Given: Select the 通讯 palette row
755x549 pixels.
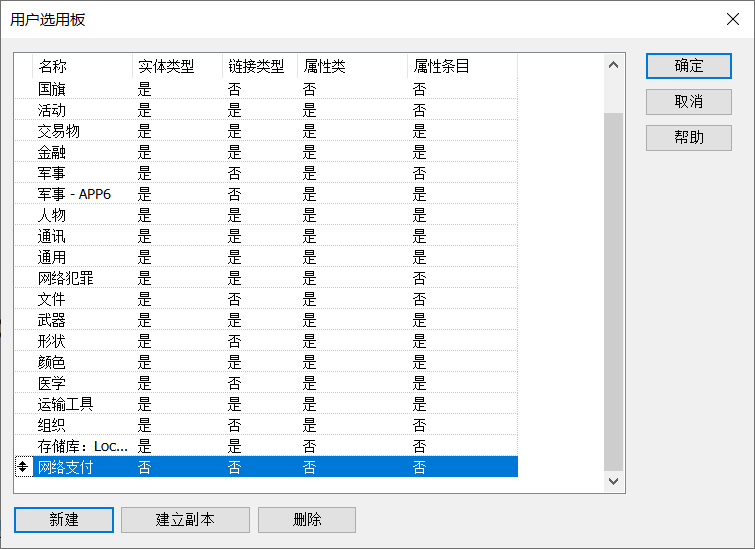Looking at the screenshot, I should [266, 236].
